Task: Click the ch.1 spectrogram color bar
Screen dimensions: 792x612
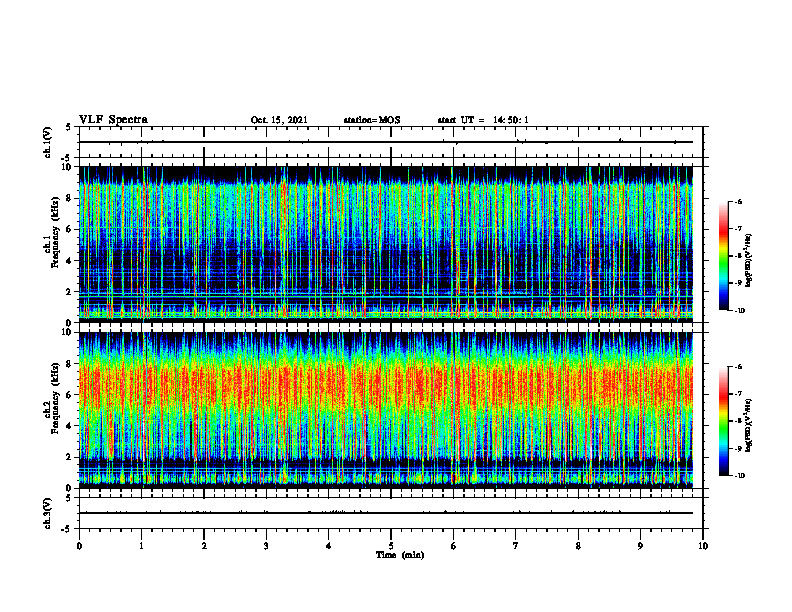Action: coord(724,256)
